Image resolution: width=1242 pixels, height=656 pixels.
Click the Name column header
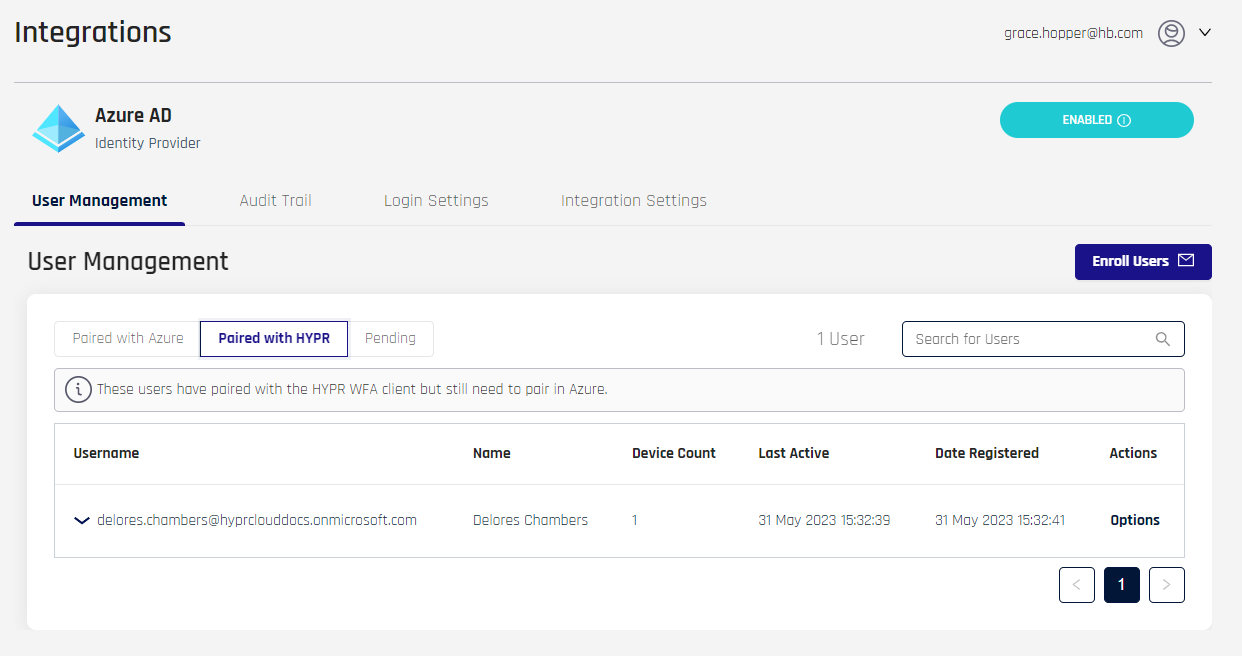coord(492,453)
